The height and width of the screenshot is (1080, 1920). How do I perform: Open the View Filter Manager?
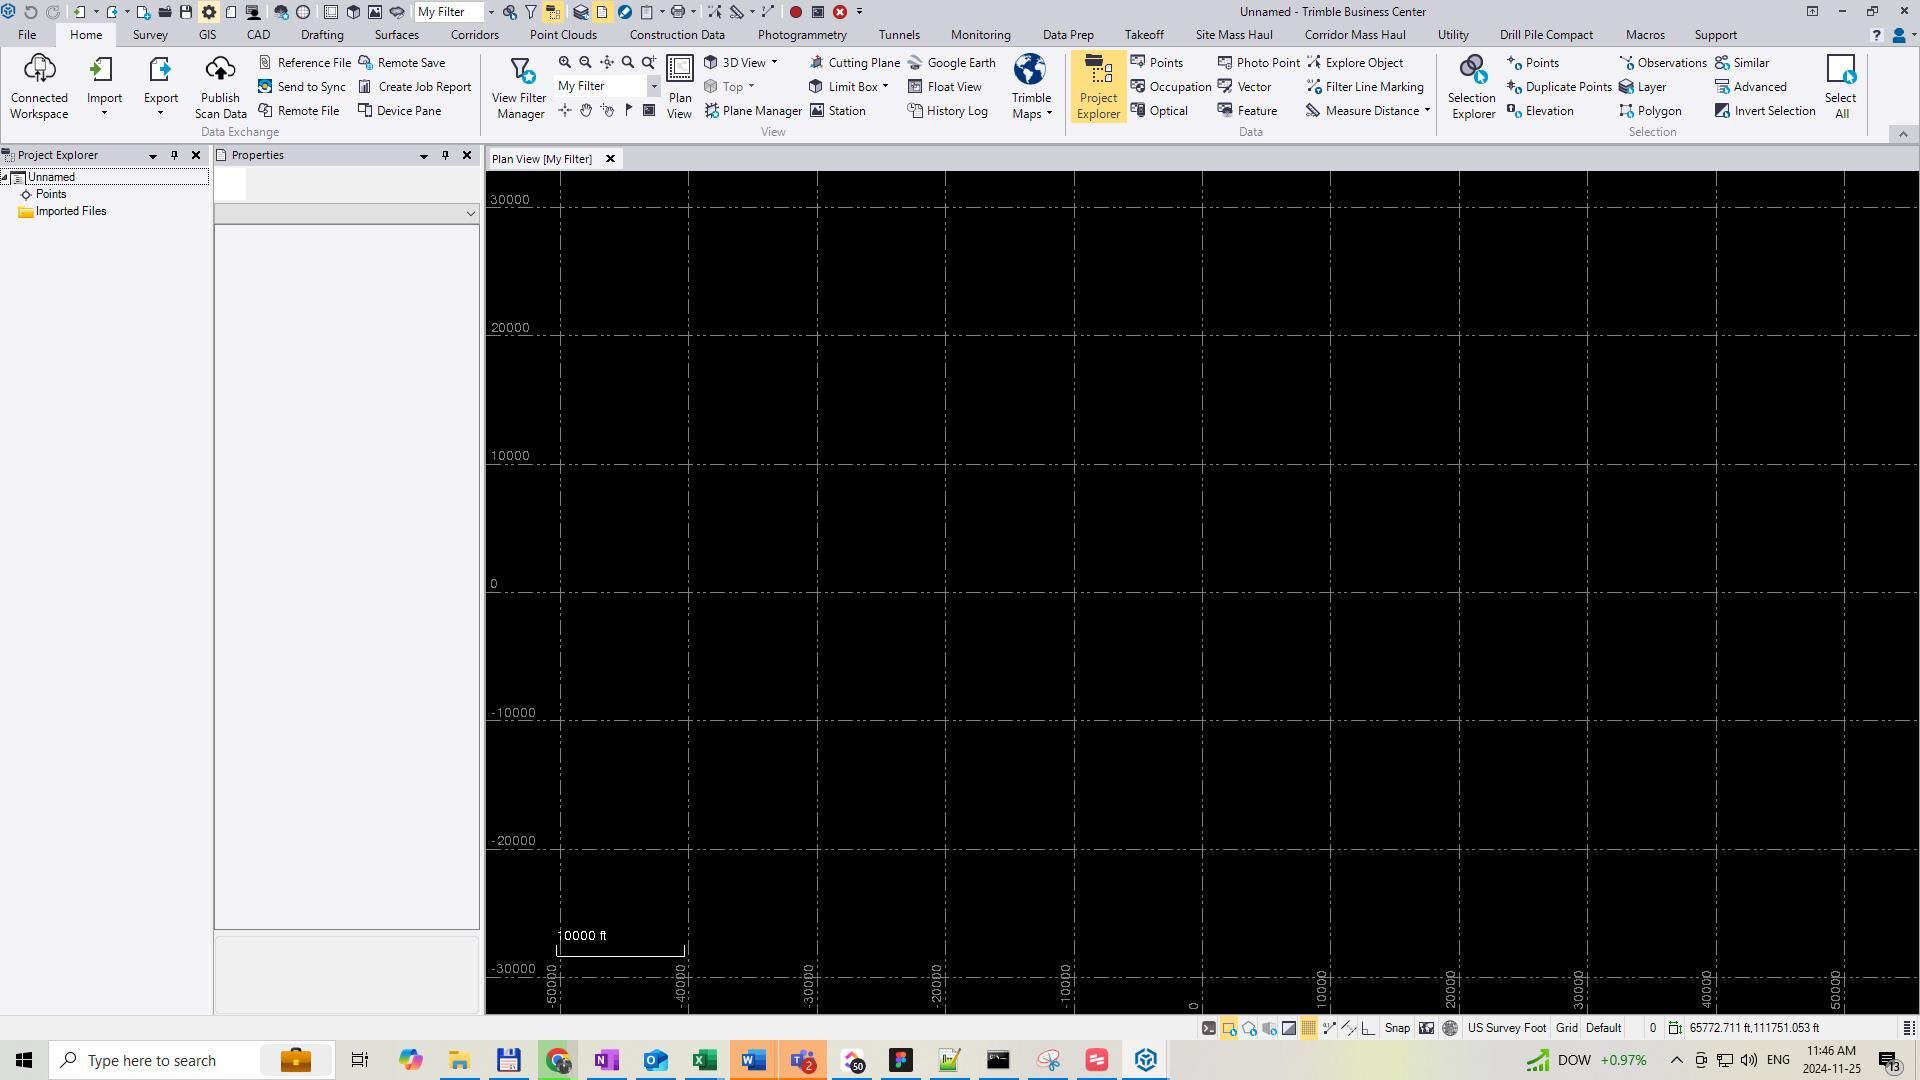pyautogui.click(x=519, y=87)
